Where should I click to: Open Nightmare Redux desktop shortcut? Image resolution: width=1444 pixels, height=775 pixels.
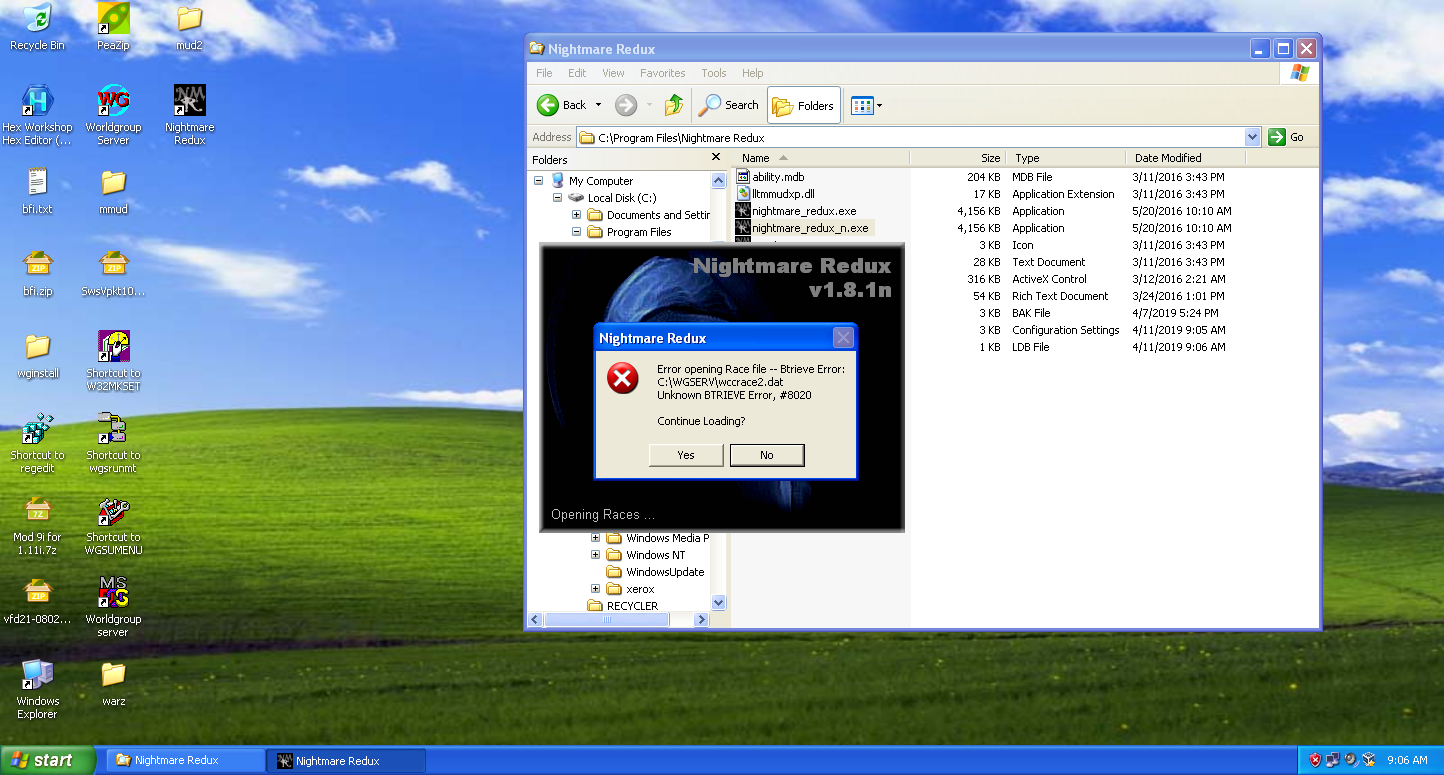click(190, 101)
